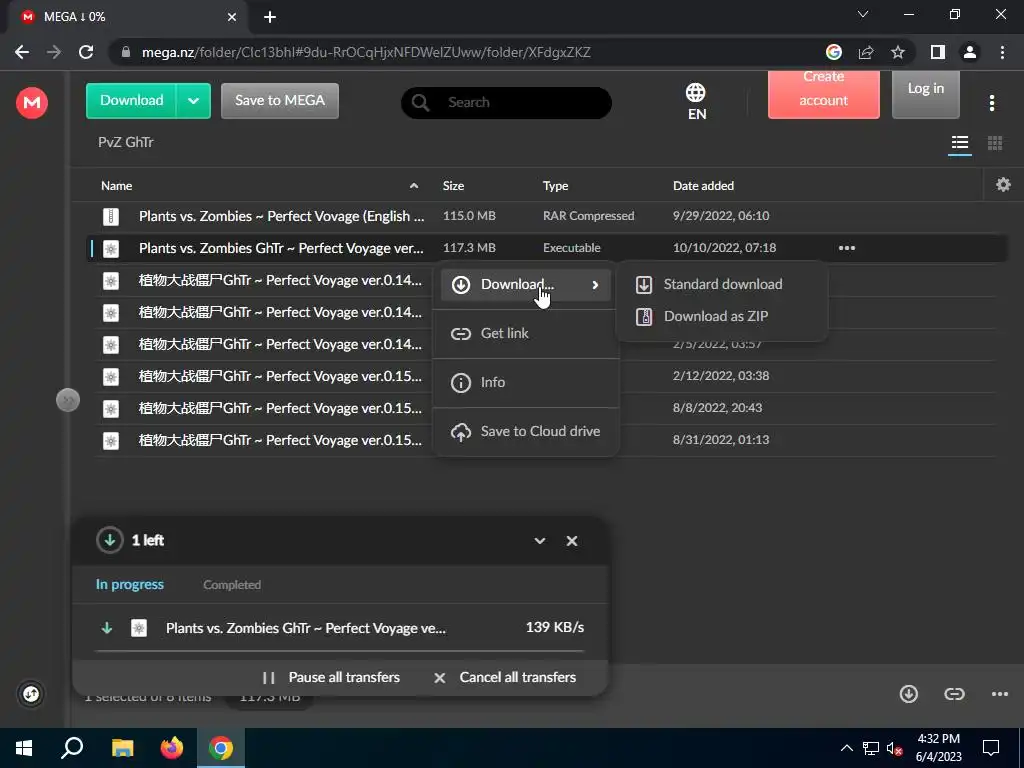
Task: Show hidden system tray icons
Action: [846, 748]
